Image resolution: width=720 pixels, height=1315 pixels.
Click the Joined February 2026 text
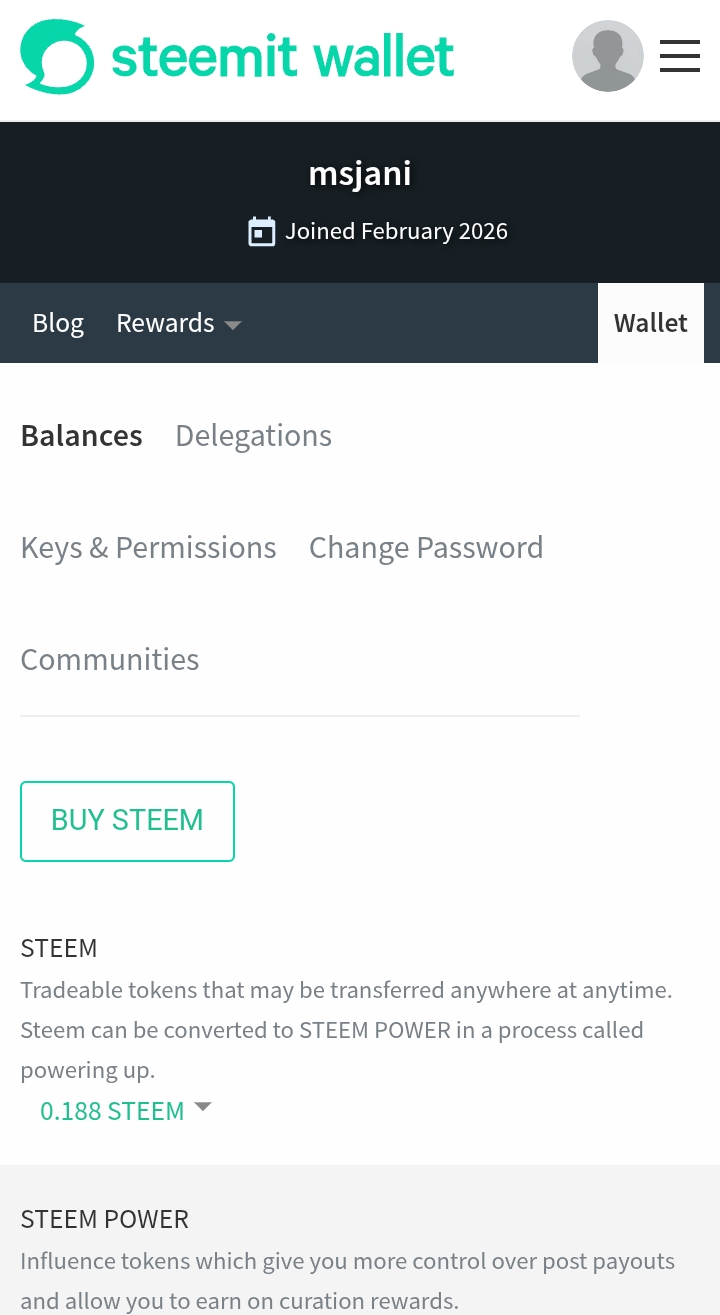(396, 232)
